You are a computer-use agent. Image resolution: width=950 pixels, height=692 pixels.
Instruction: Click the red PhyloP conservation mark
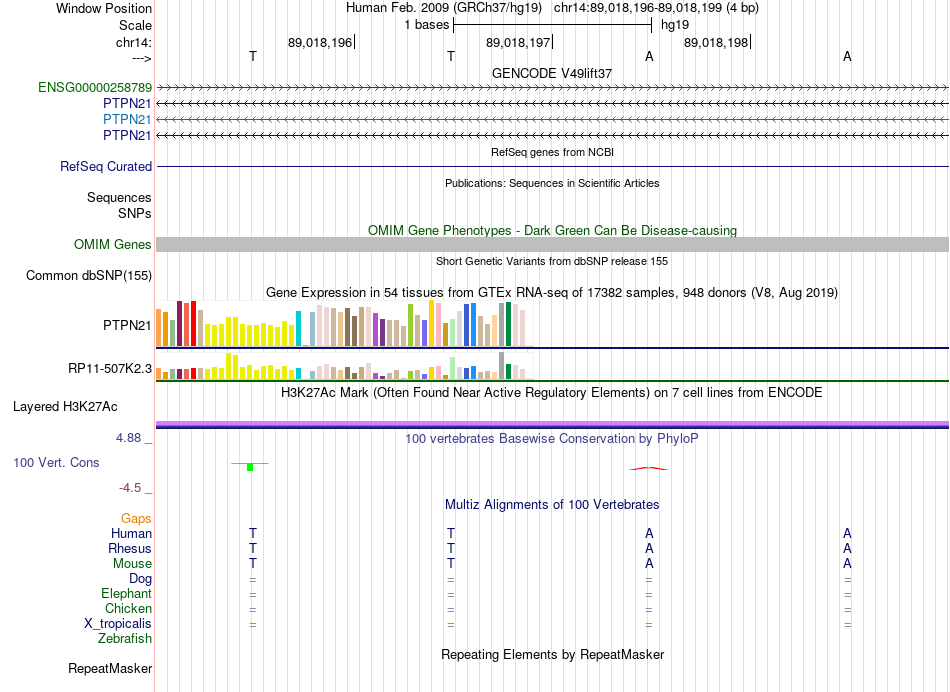point(649,468)
